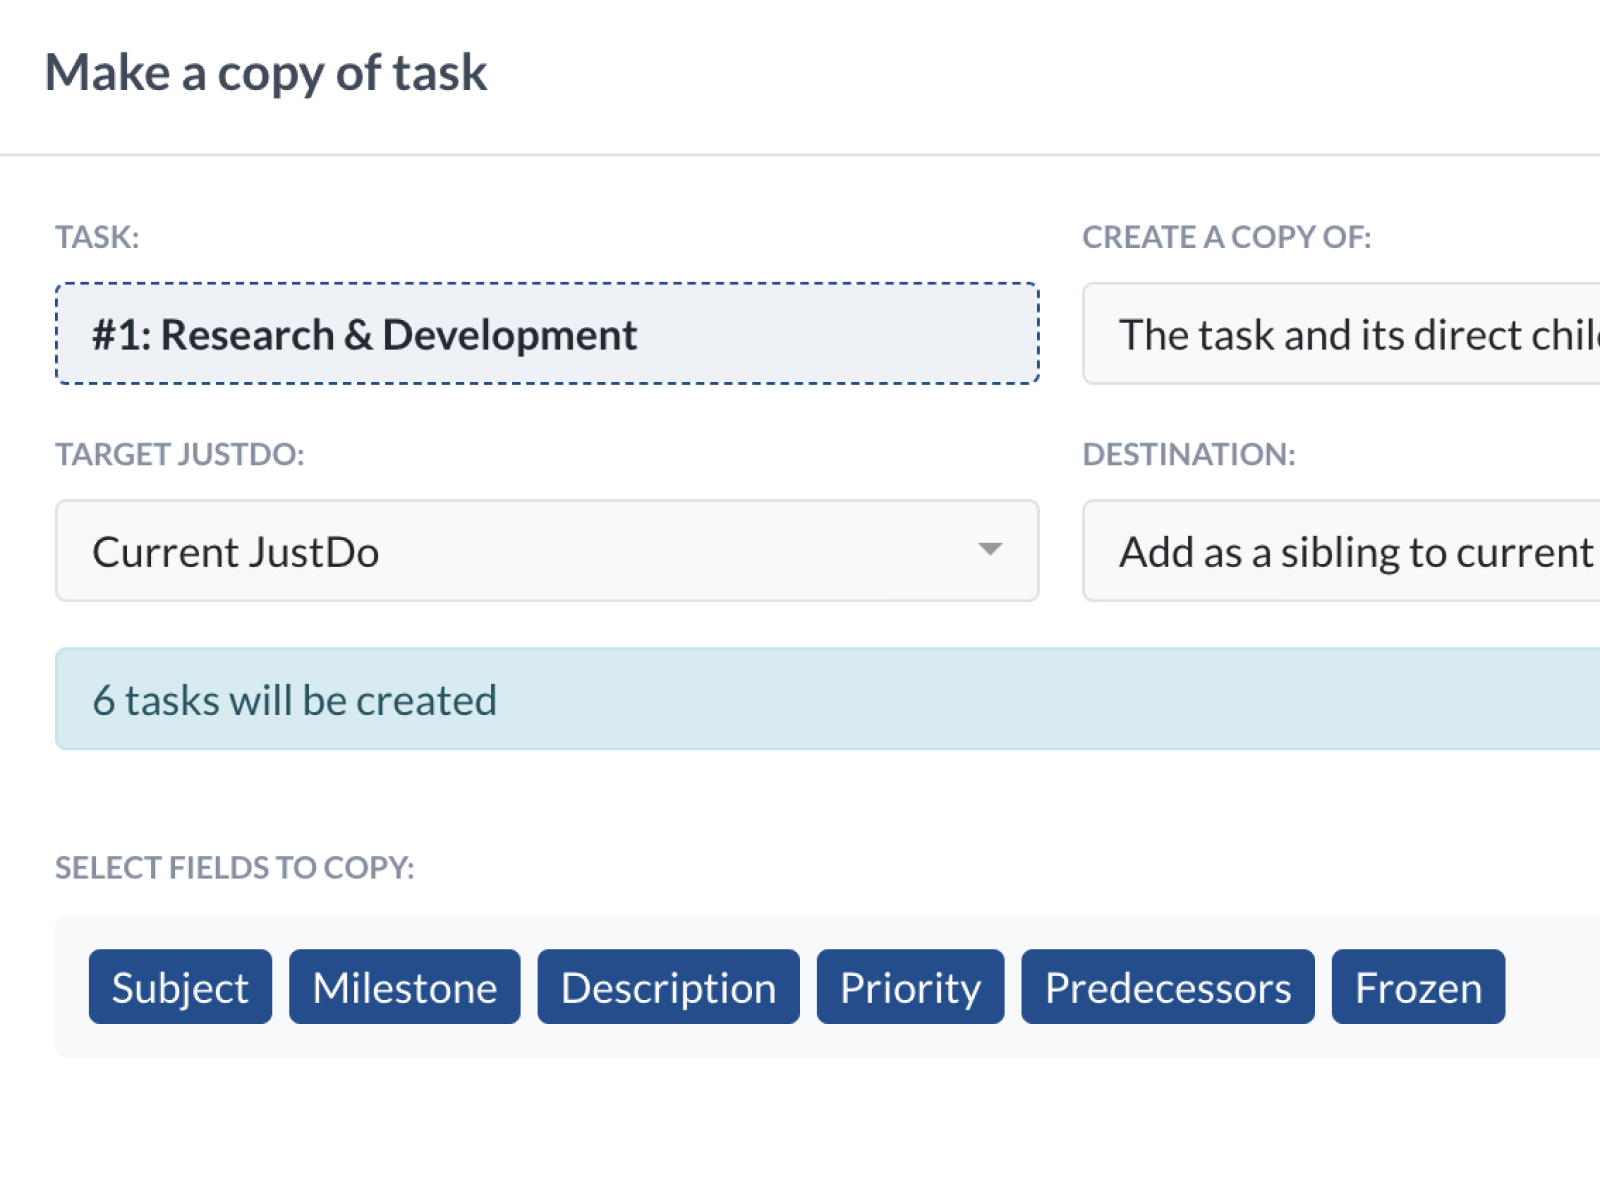Disable copying the Priority field

(910, 987)
